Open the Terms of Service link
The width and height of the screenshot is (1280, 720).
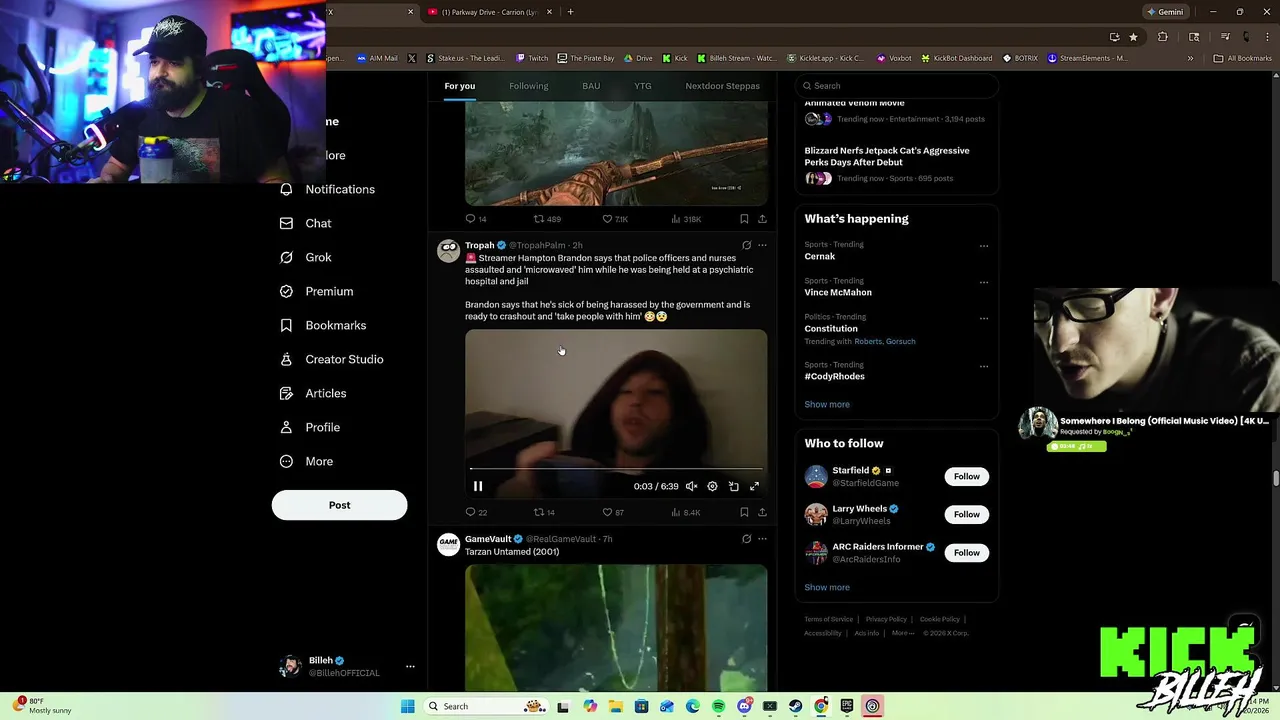pos(829,619)
